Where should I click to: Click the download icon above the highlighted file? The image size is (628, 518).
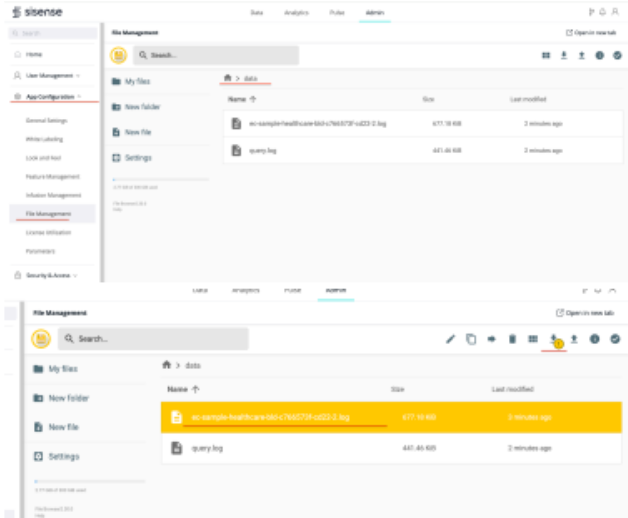click(x=554, y=339)
